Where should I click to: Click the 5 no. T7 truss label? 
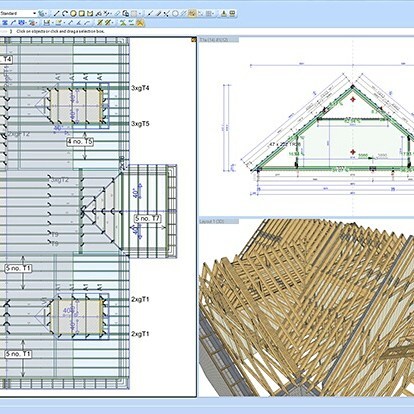click(x=148, y=219)
